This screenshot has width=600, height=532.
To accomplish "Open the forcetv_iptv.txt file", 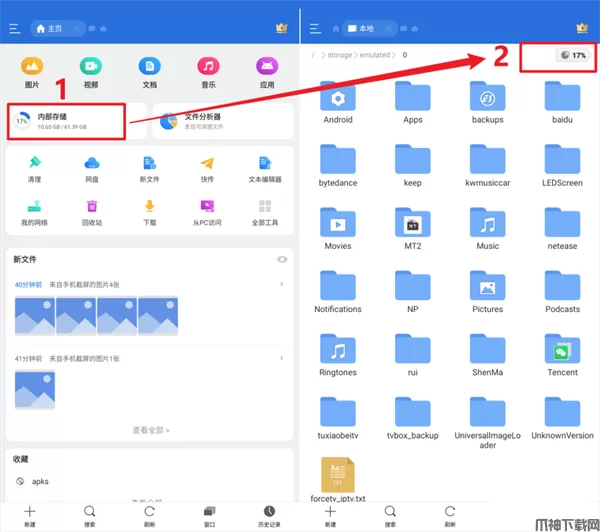I will click(x=338, y=480).
